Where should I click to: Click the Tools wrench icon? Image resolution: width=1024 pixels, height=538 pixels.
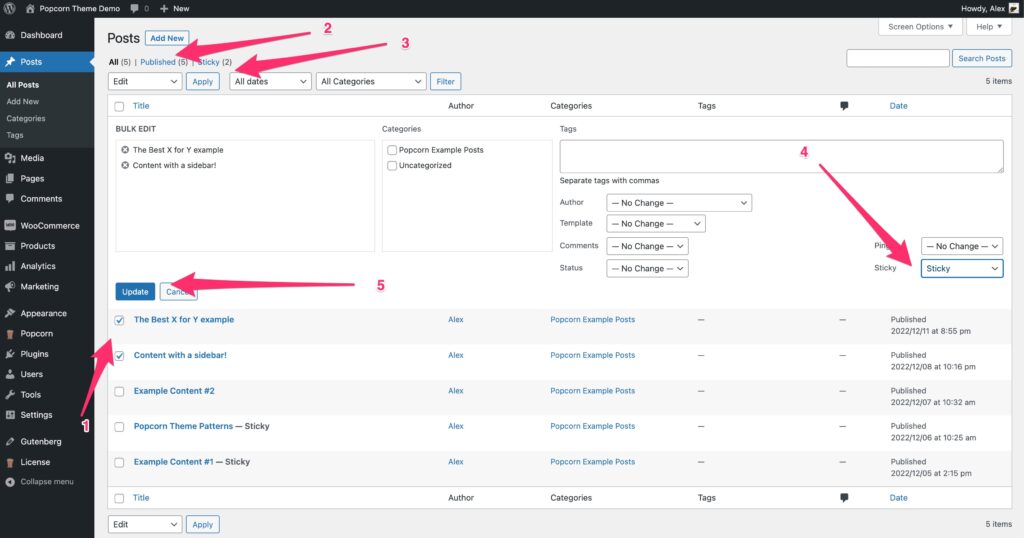(10, 394)
